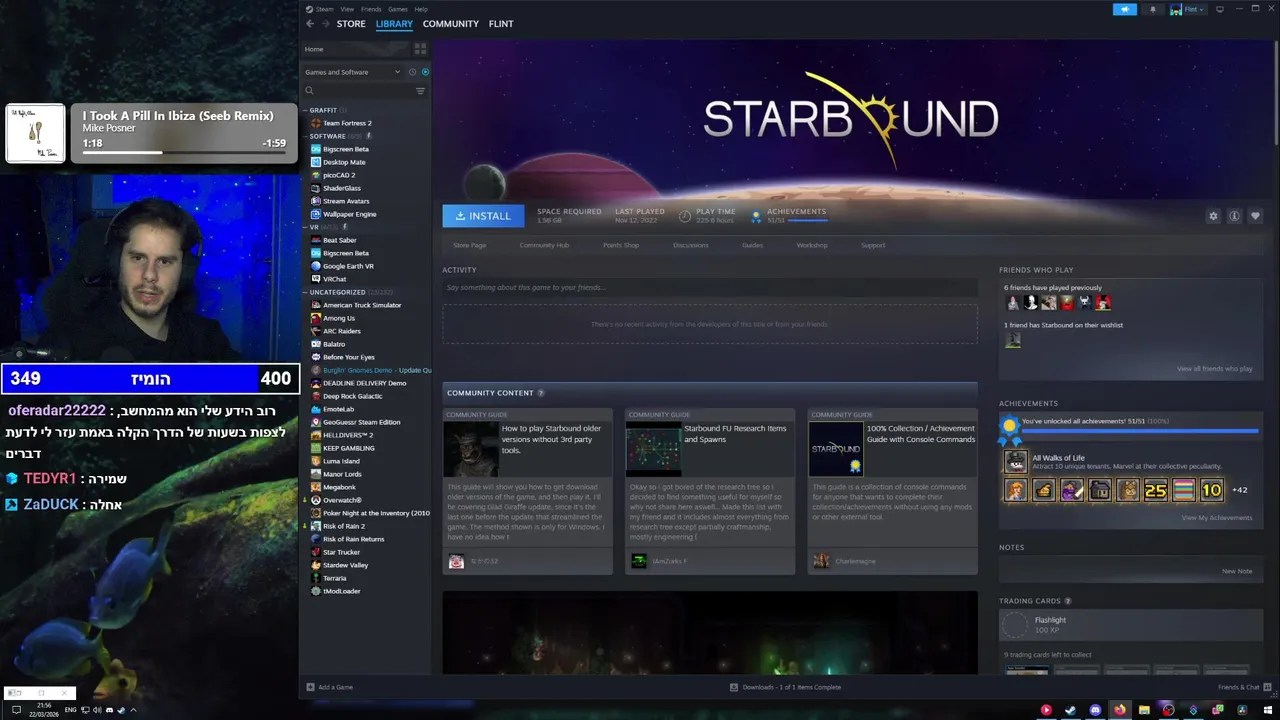Open the View menu

tap(347, 9)
